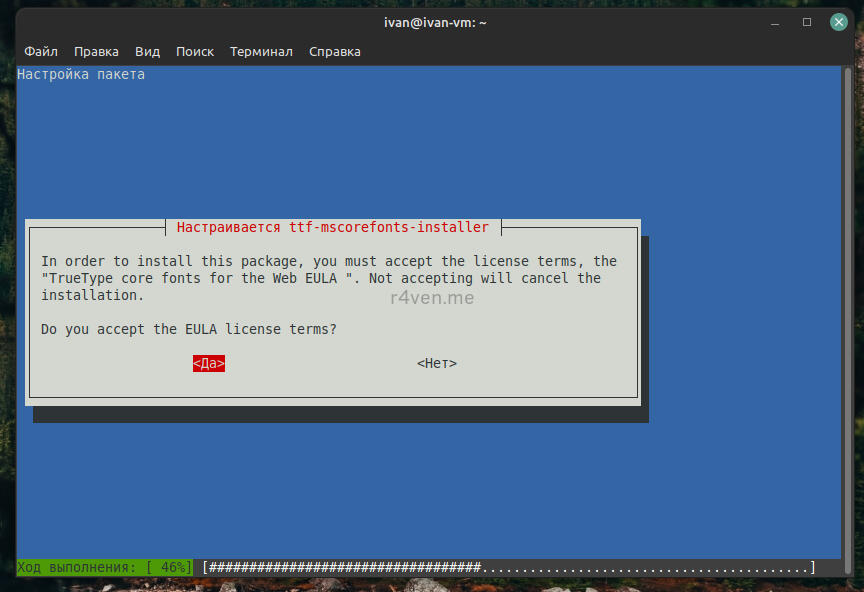Click the 'Настройка пакета' header text

tap(81, 75)
